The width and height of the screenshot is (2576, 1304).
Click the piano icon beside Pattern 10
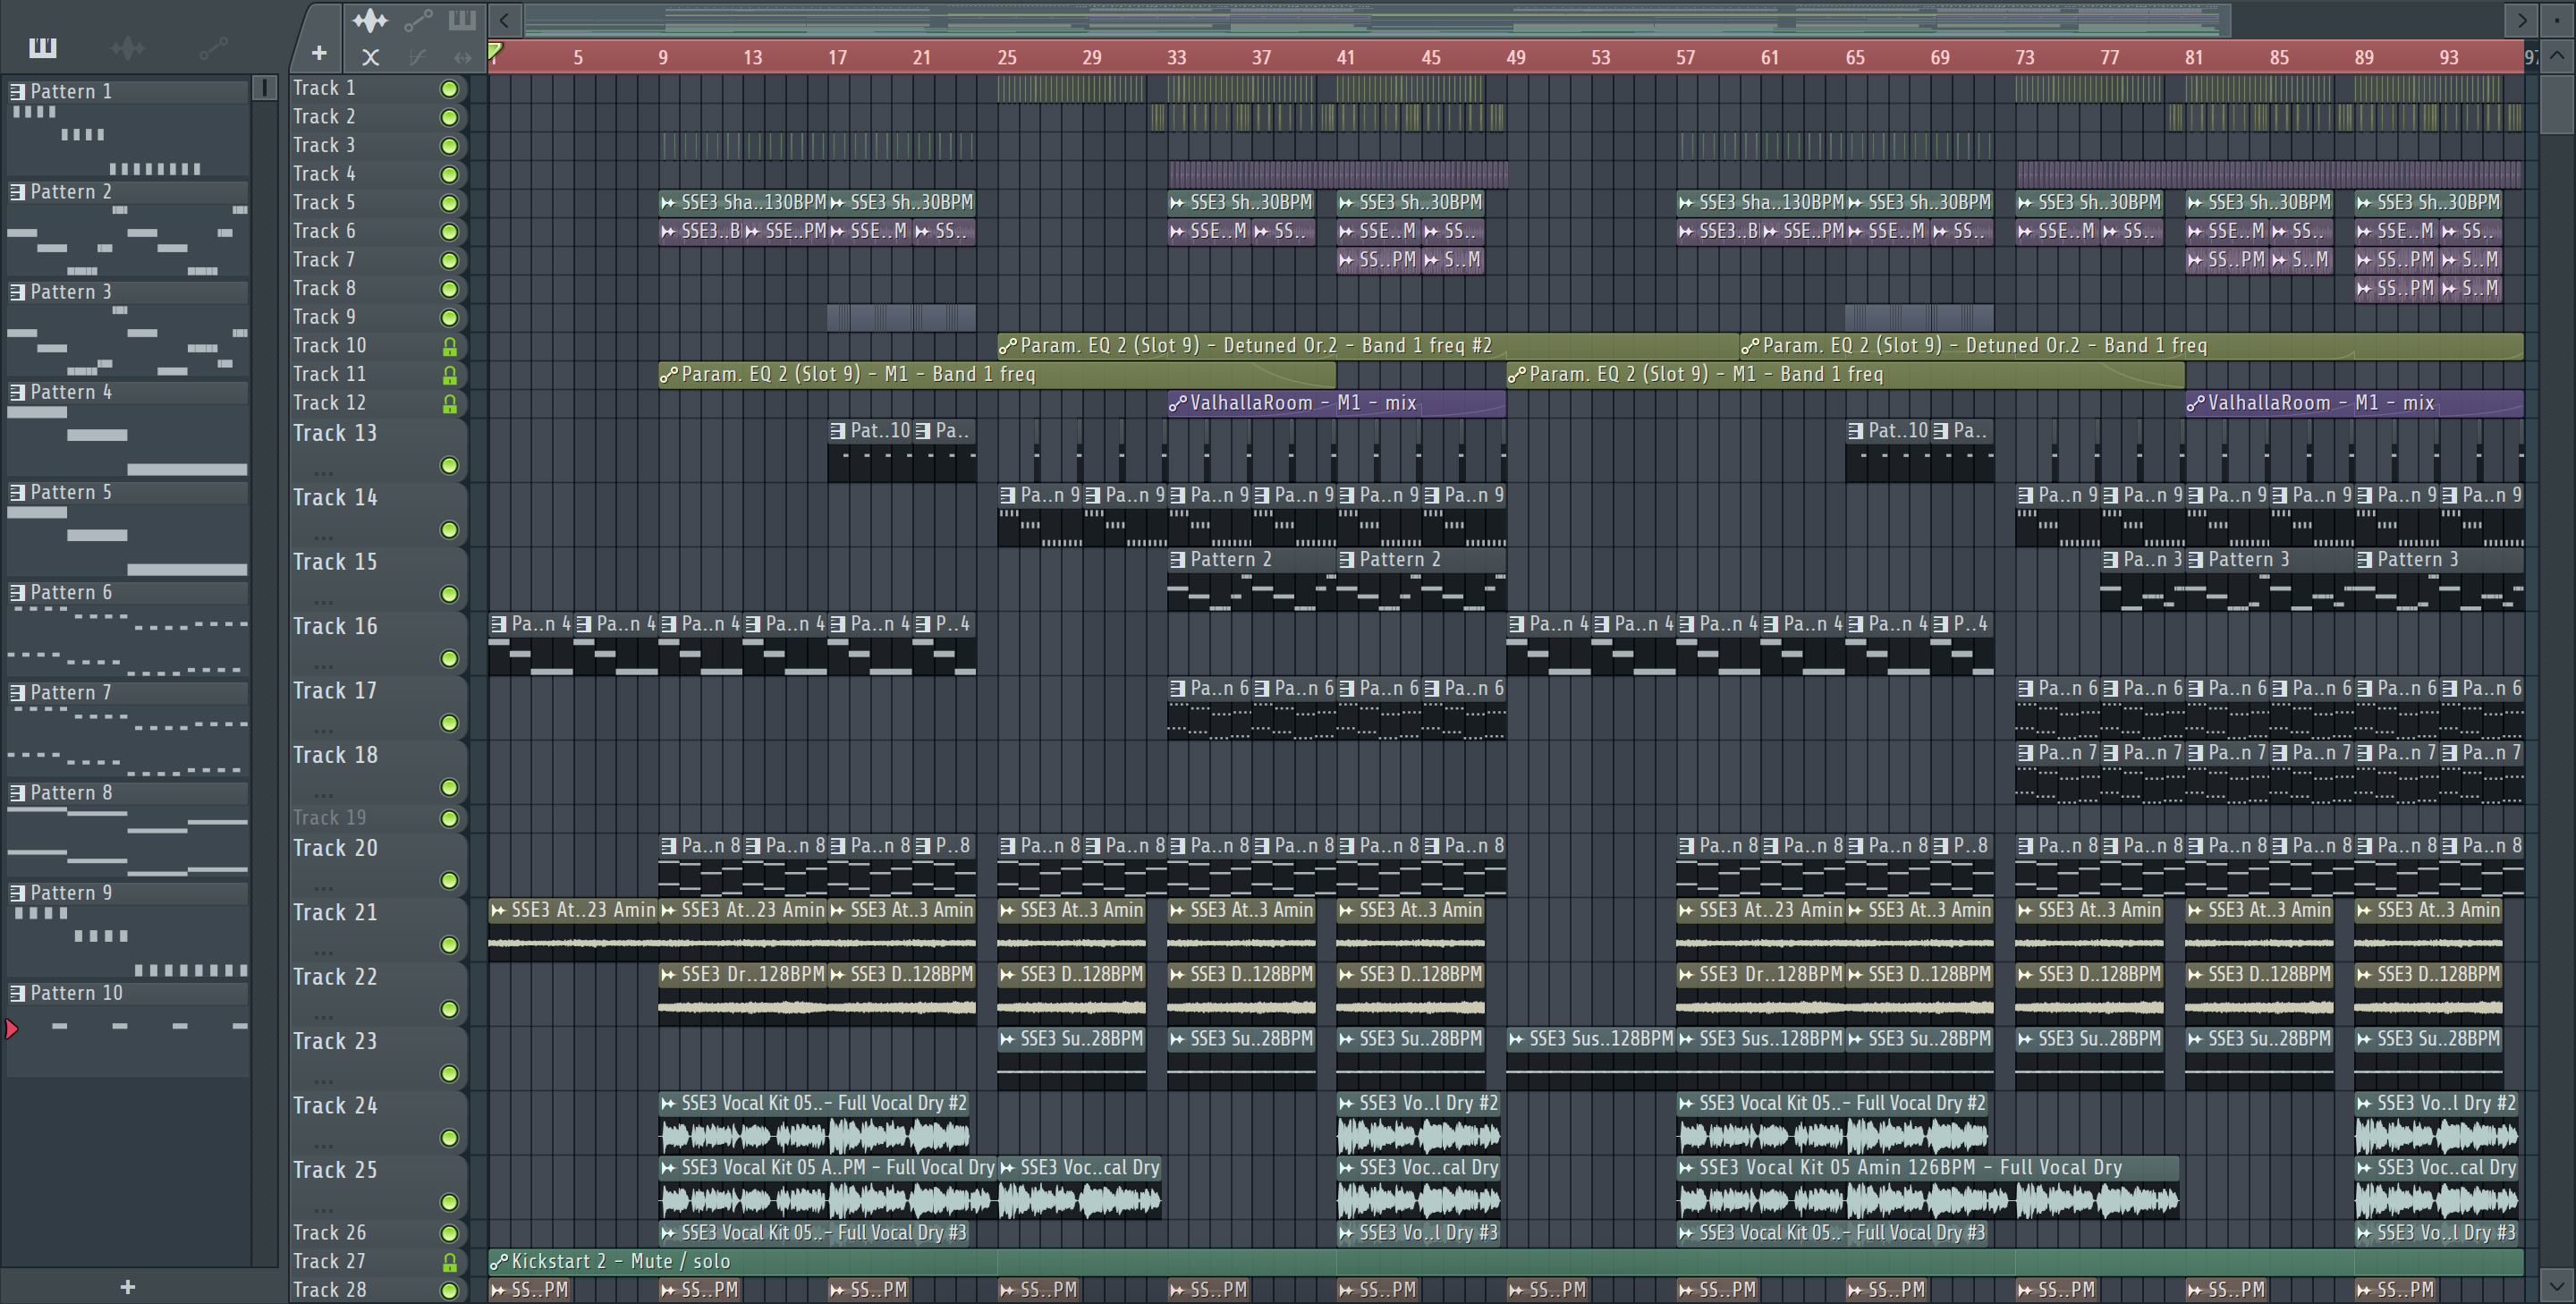pos(17,993)
